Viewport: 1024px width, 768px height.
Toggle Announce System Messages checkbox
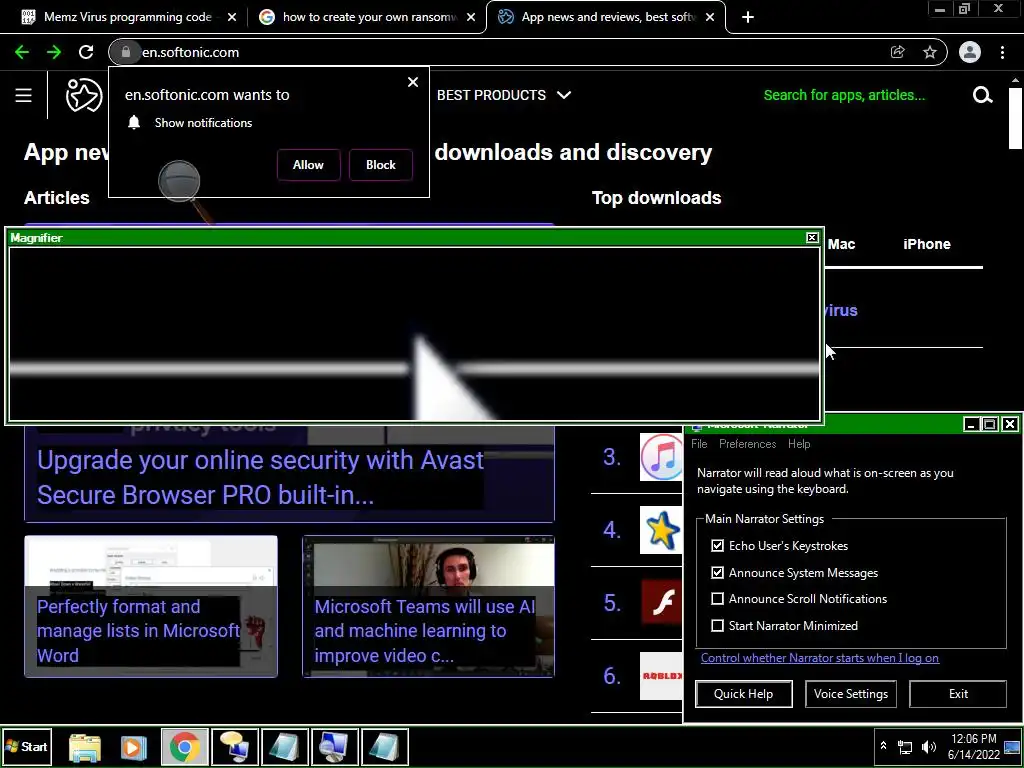point(717,572)
